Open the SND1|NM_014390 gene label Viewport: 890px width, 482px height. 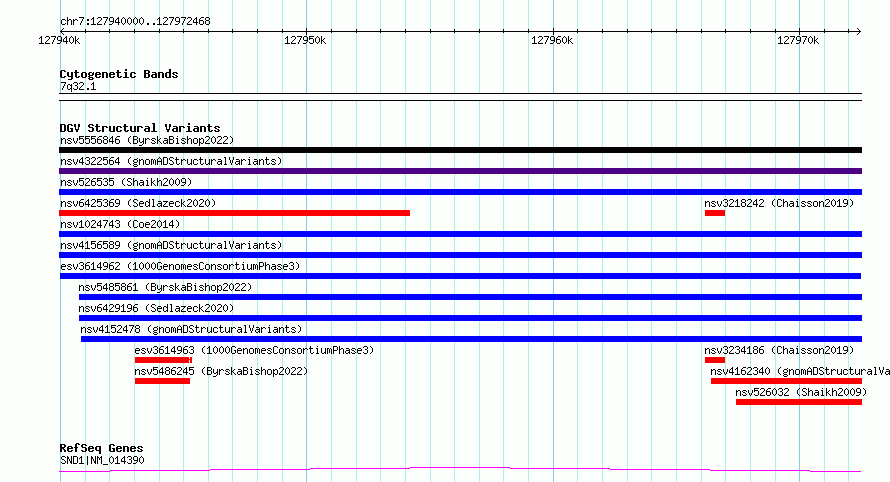pos(102,460)
